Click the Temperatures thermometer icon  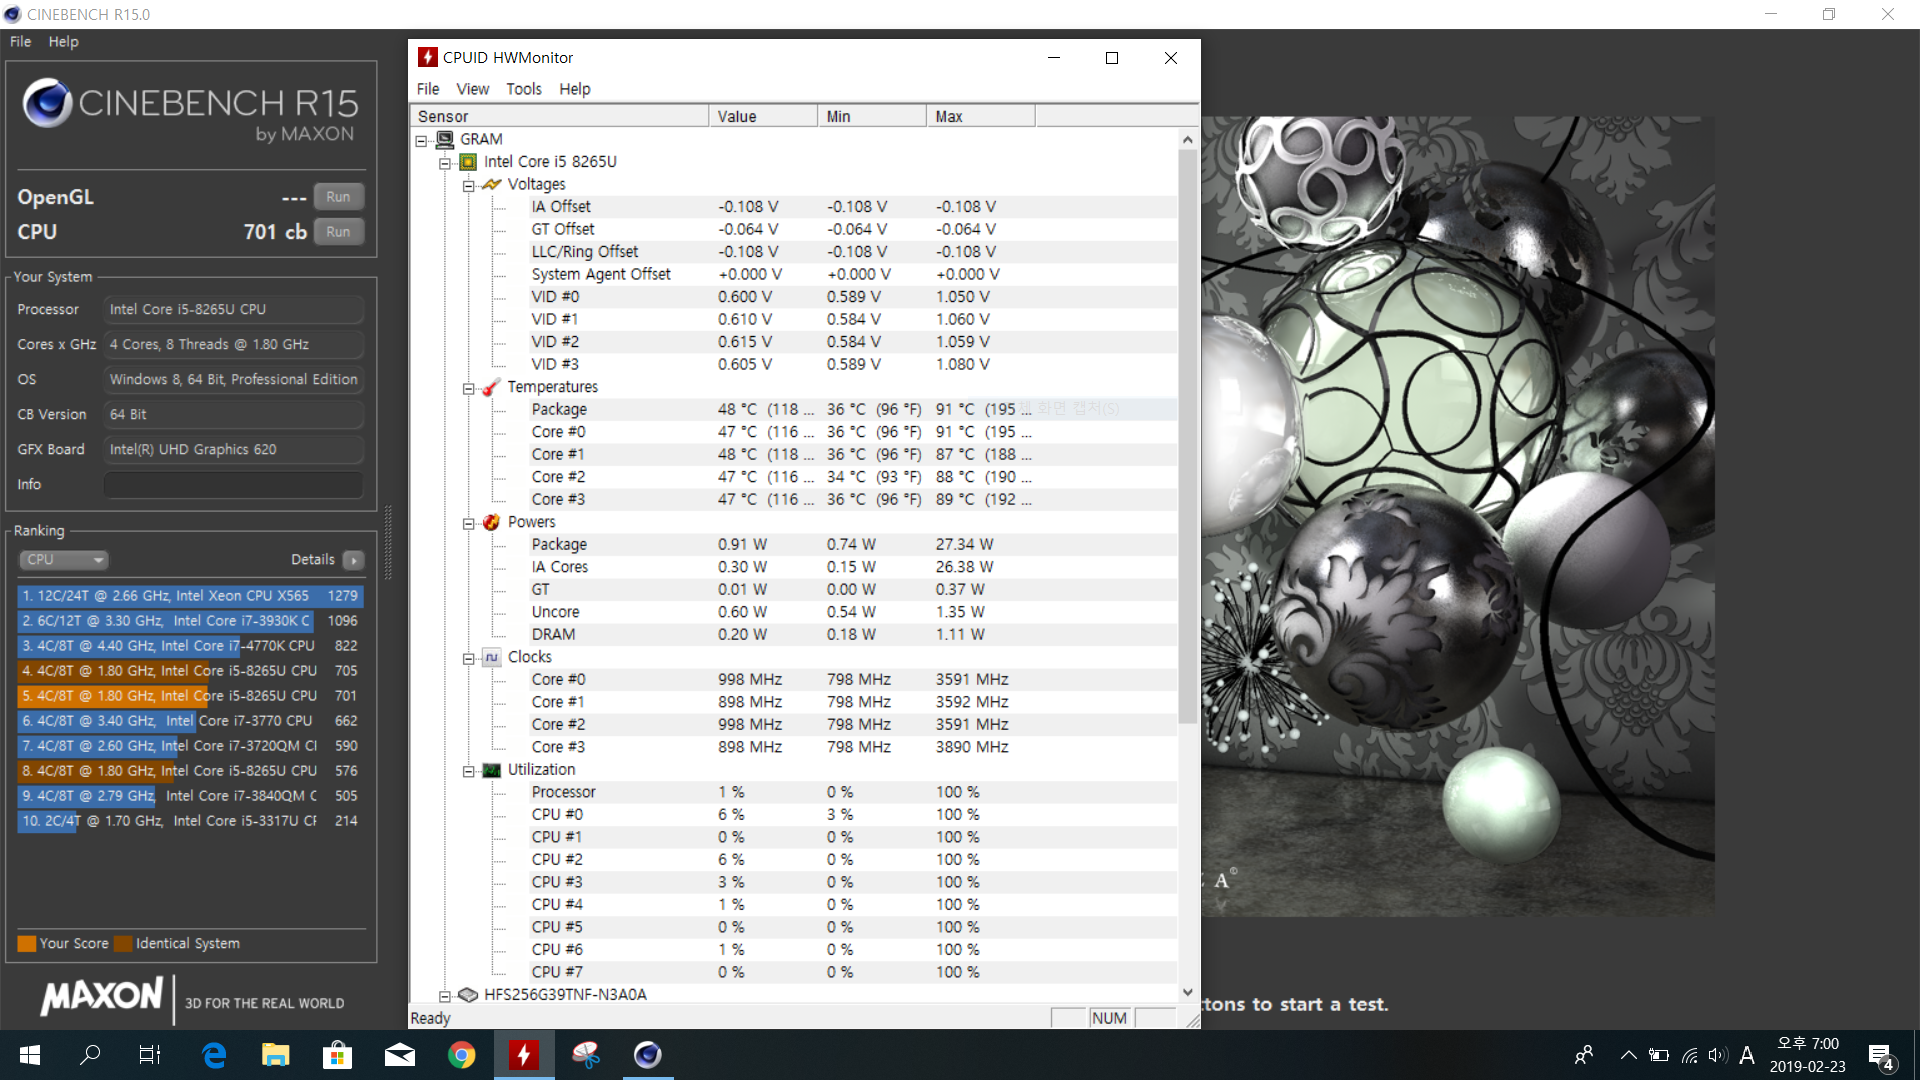pyautogui.click(x=491, y=387)
